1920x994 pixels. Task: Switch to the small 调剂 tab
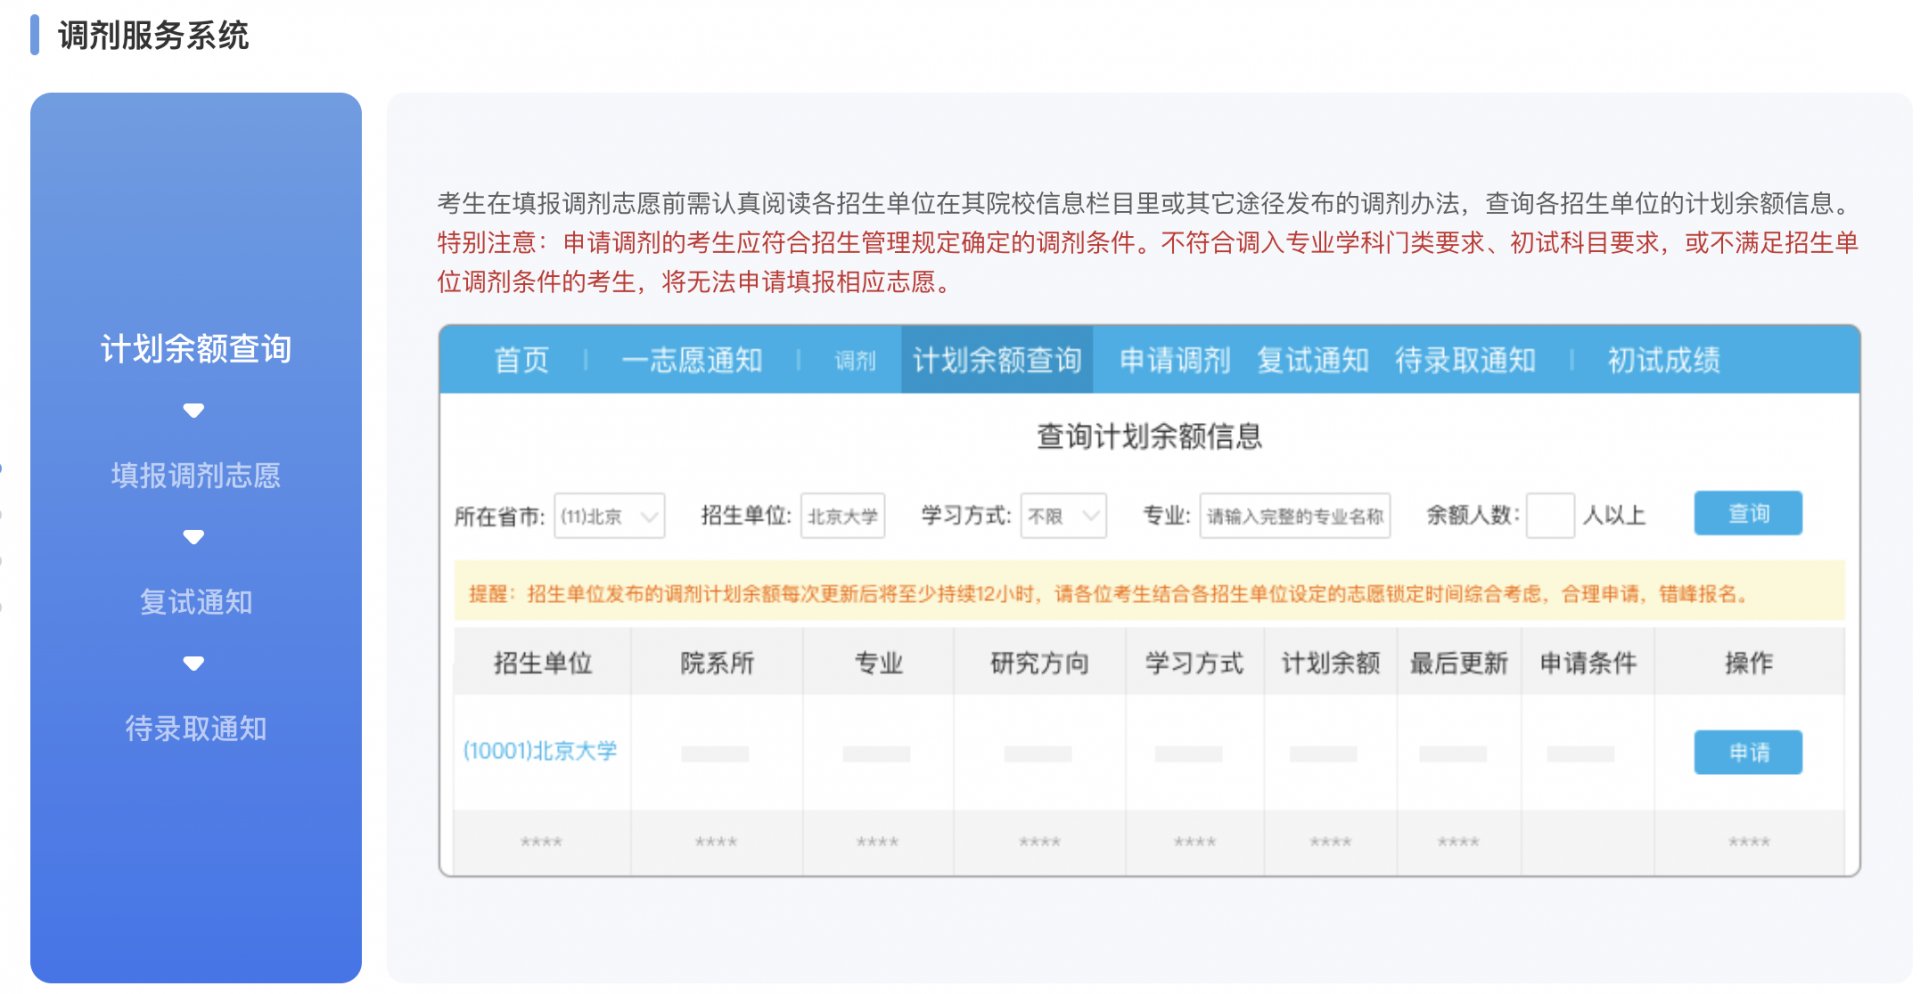point(855,361)
